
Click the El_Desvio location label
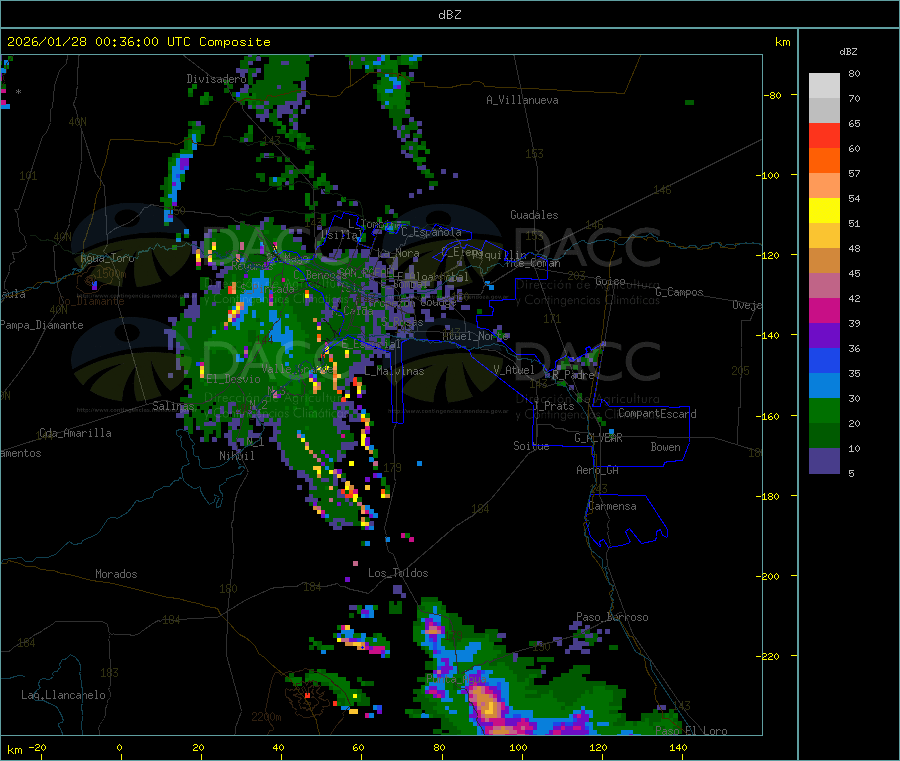tap(233, 379)
